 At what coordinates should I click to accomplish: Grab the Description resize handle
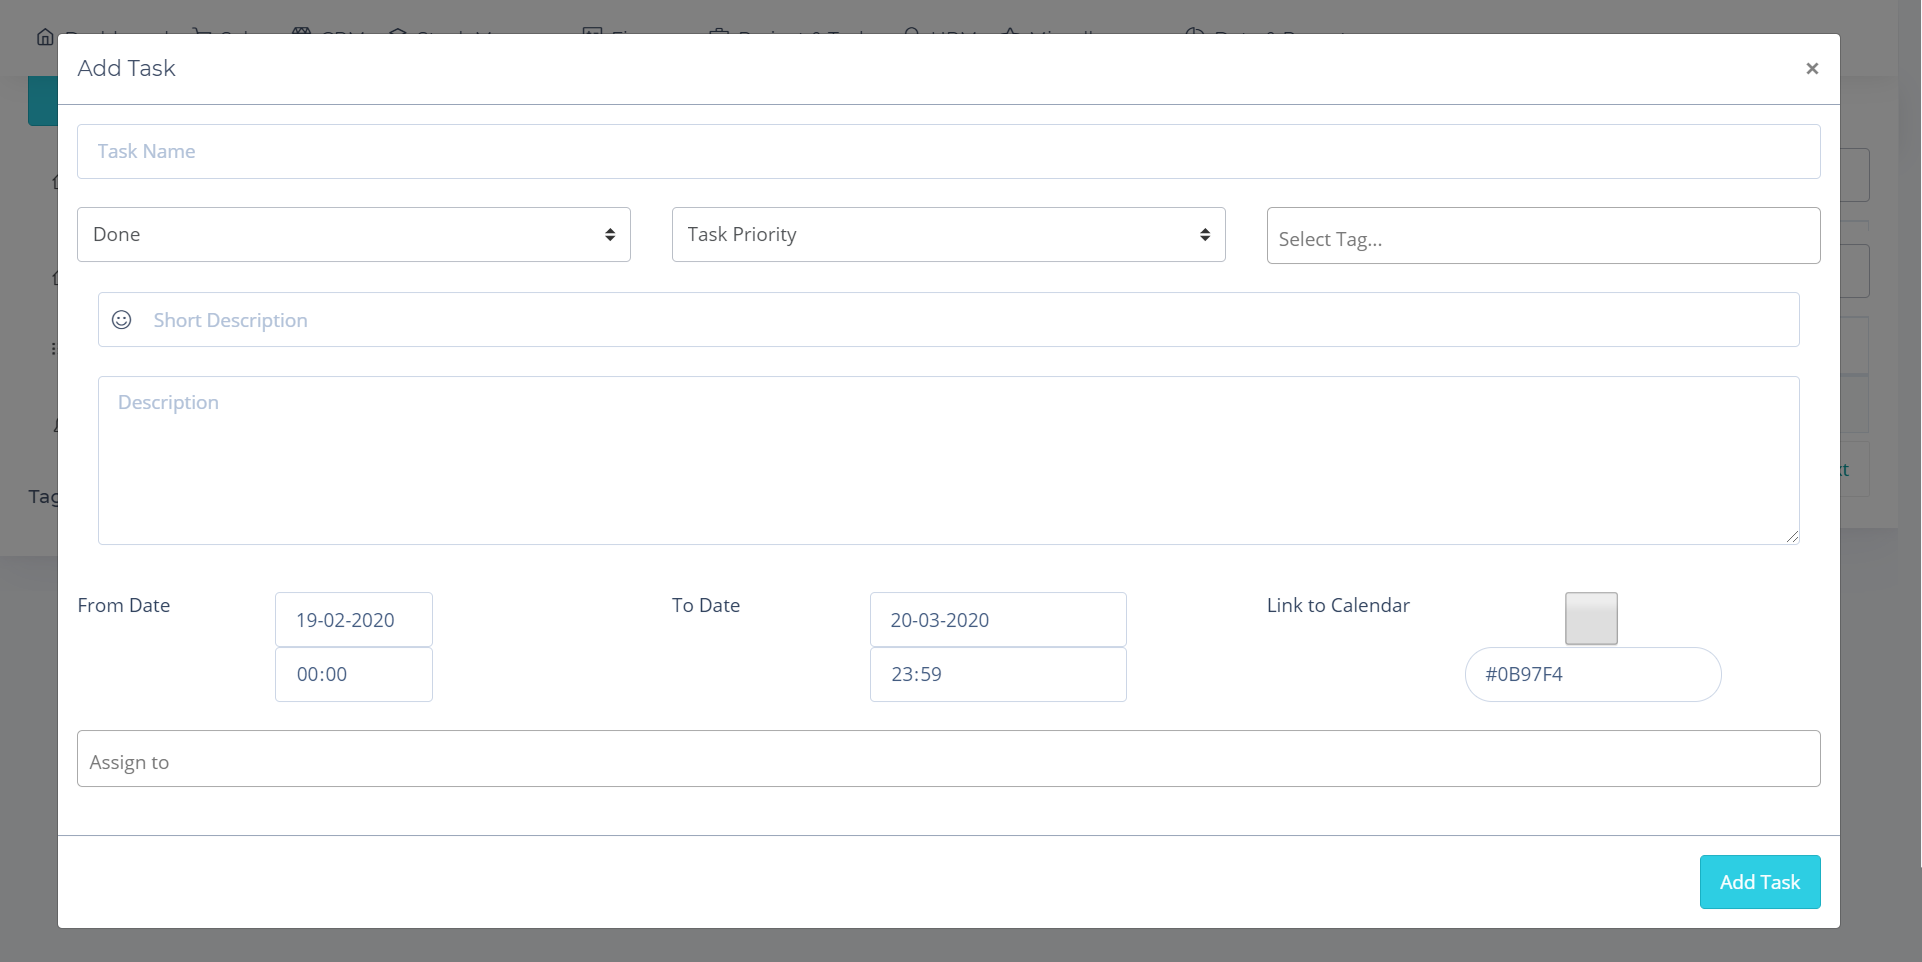1791,537
